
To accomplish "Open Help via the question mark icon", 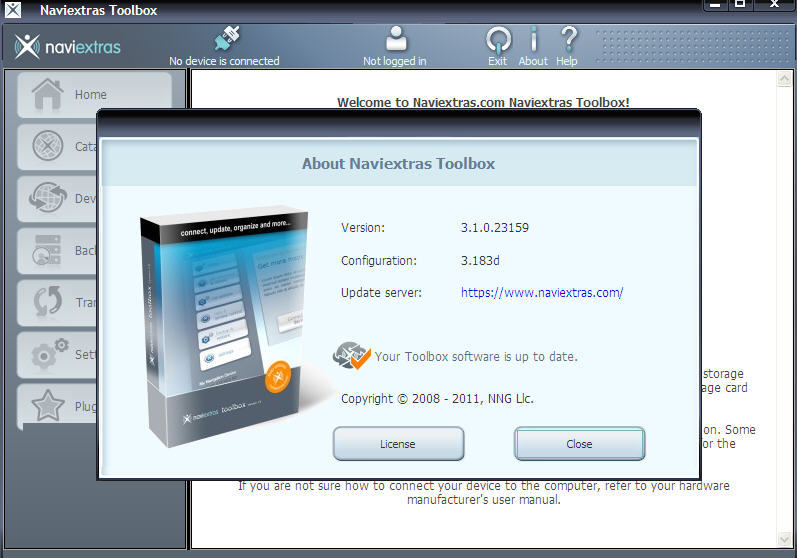I will [569, 39].
